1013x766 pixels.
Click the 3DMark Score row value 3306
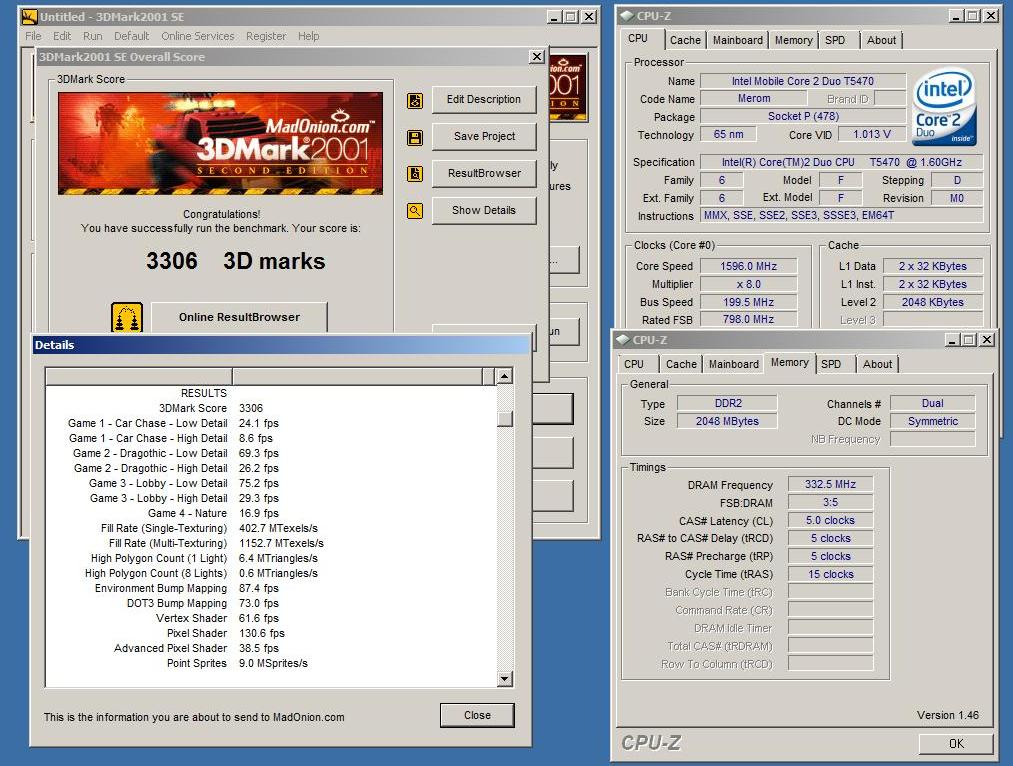coord(251,408)
